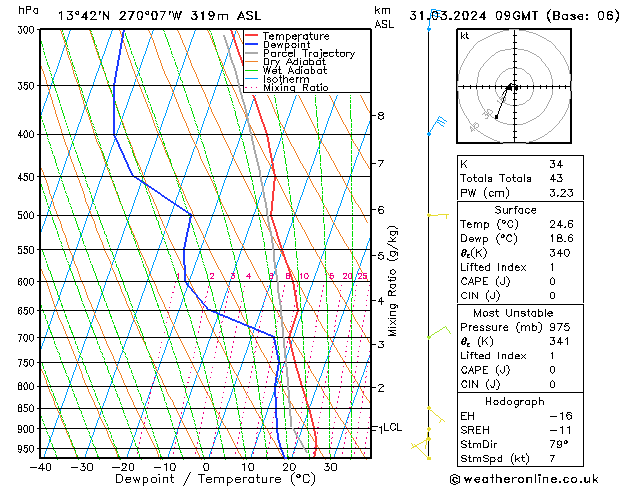Select the 'Temperature' legend entry

tap(296, 36)
